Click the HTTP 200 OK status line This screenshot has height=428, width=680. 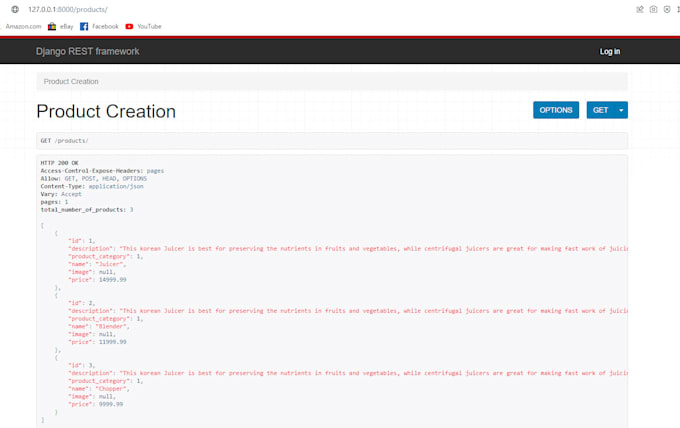[x=59, y=163]
